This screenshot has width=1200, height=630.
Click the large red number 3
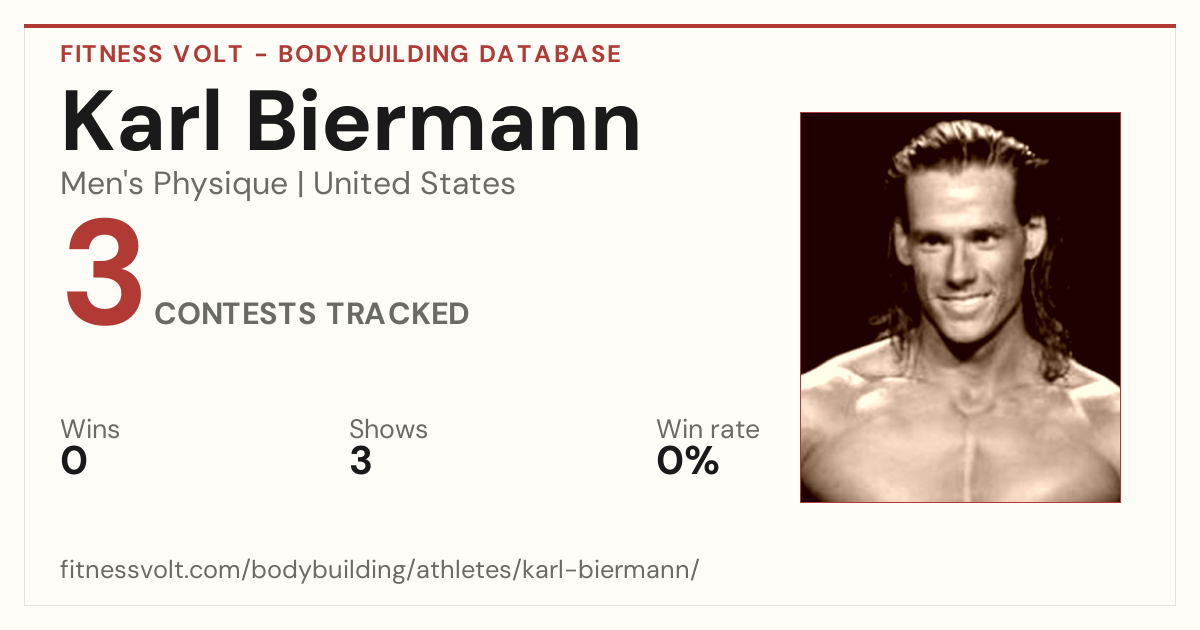point(103,274)
